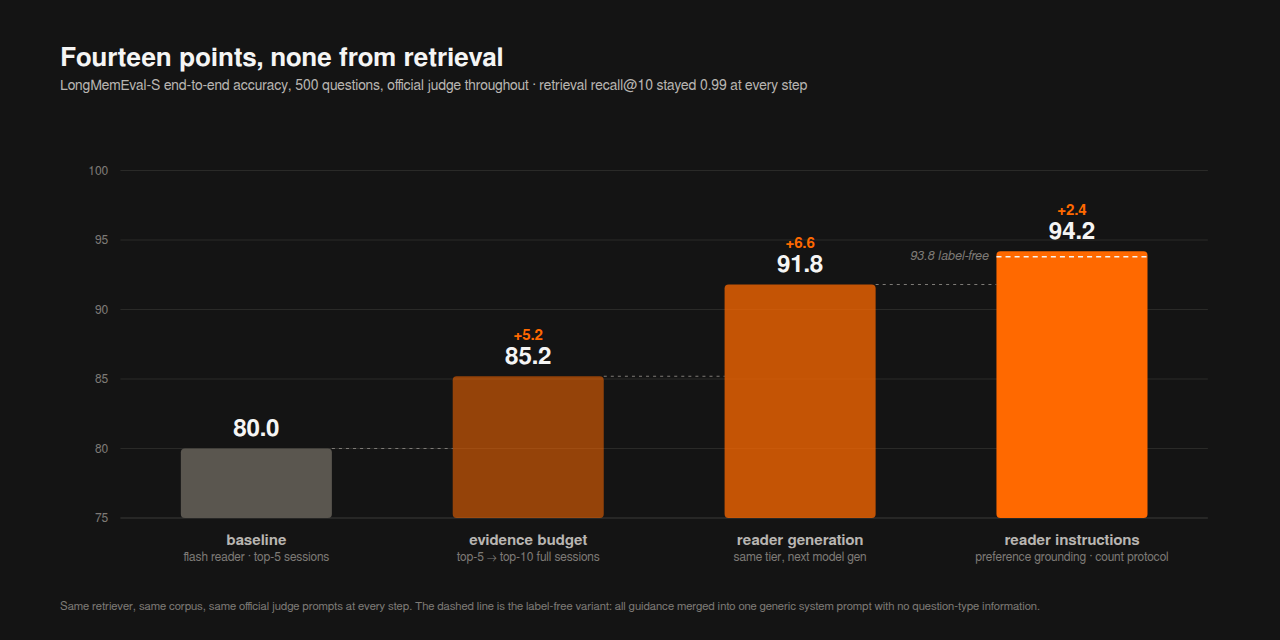Click the "flash reader · top-5 sessions" sublabel
The width and height of the screenshot is (1280, 640).
click(x=256, y=557)
